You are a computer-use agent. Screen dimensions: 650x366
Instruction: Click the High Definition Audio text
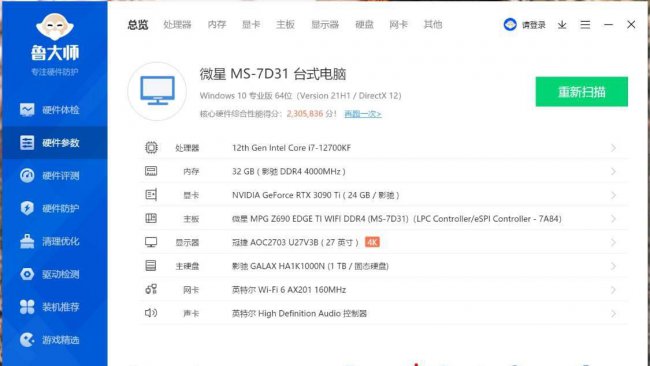299,313
